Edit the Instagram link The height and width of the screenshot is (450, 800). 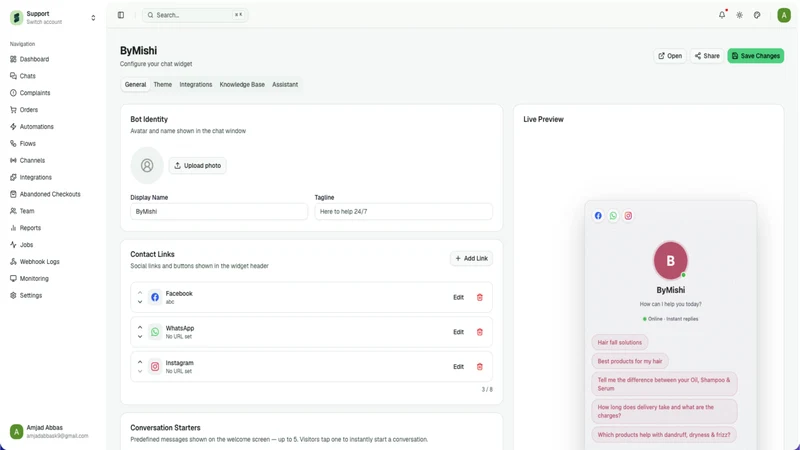point(458,367)
